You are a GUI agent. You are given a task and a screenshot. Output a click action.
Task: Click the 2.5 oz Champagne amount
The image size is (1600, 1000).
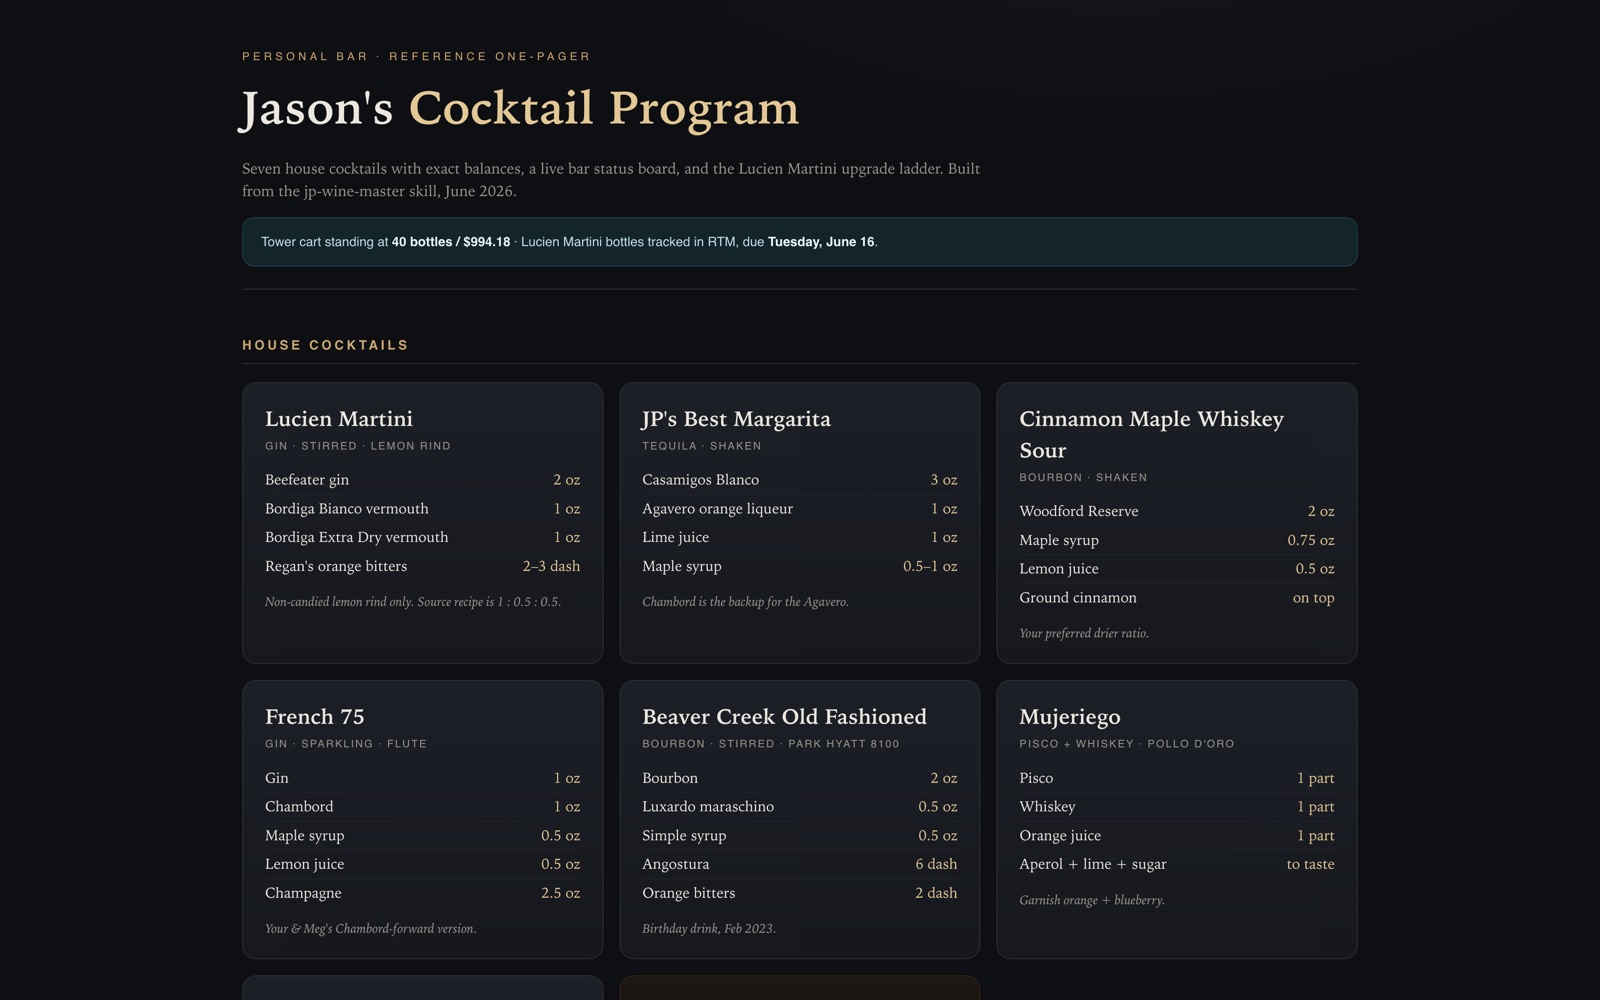(560, 893)
